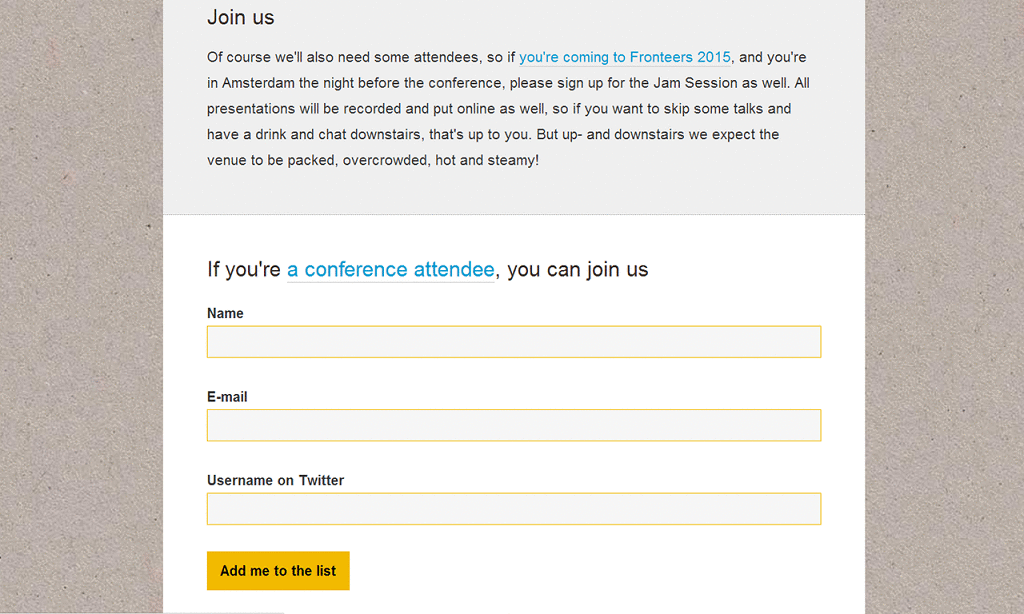Click the textured background right of the page

click(944, 307)
